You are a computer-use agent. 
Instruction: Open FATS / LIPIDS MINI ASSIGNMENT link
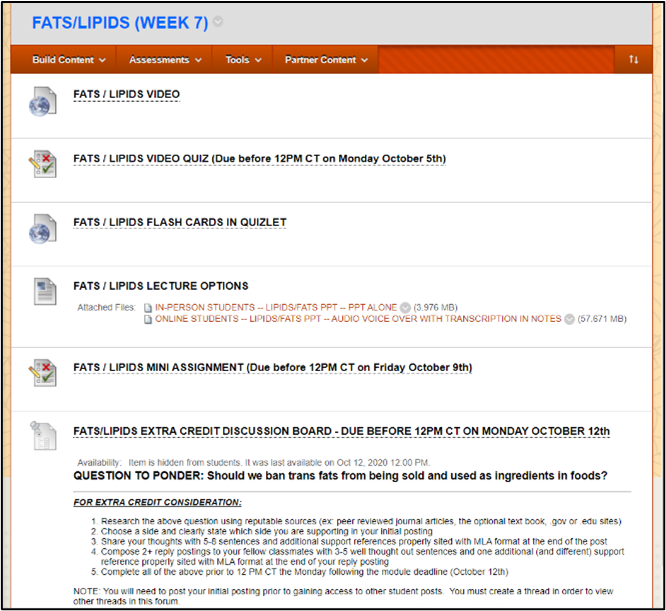click(x=273, y=368)
